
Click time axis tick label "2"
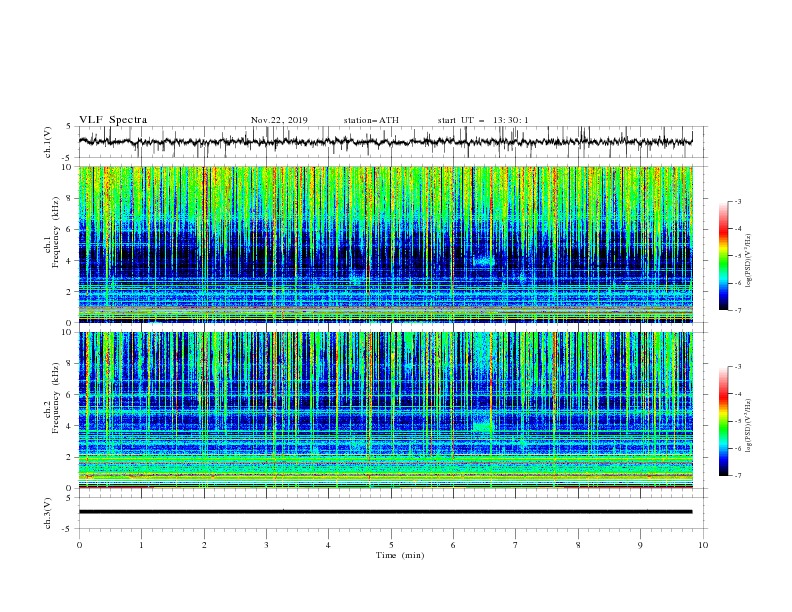204,545
